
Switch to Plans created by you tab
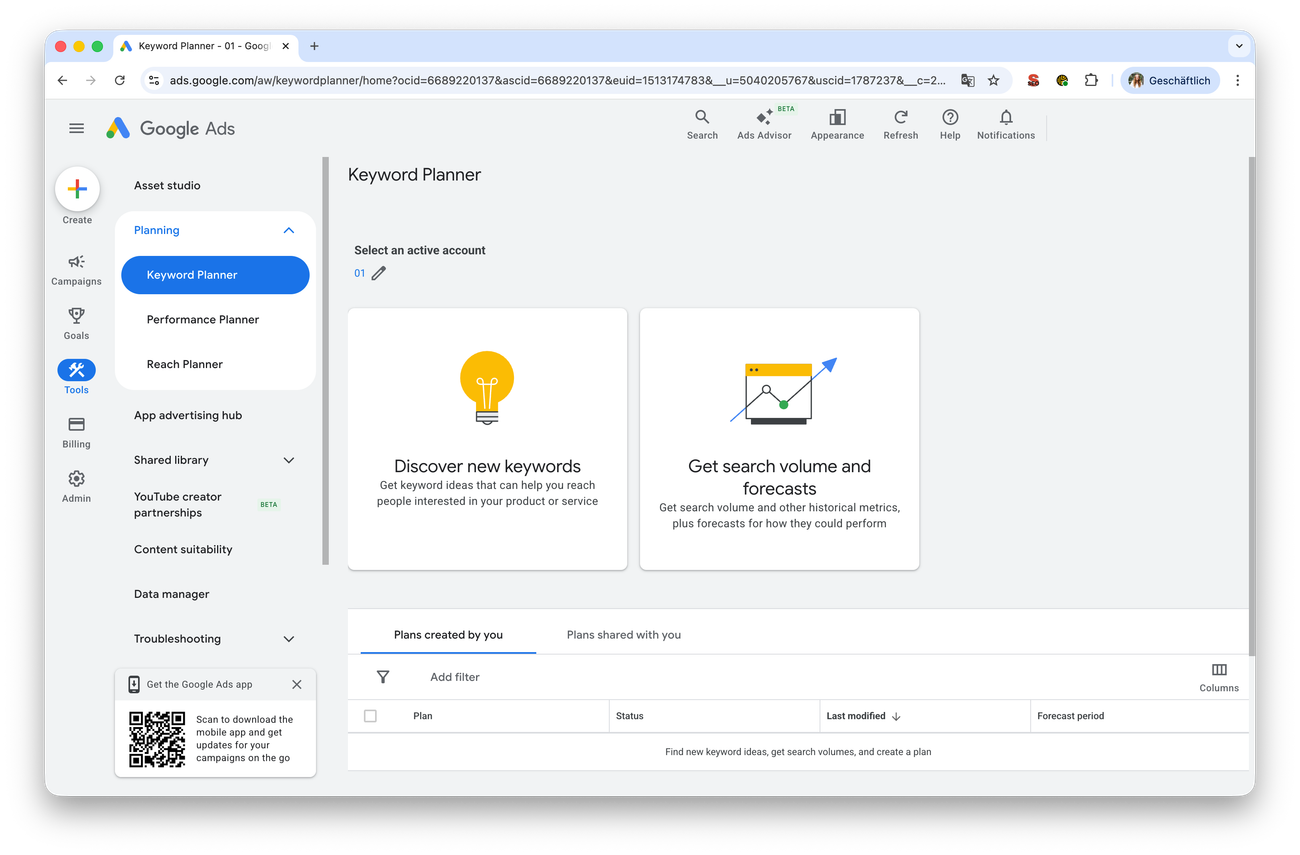[x=448, y=635]
